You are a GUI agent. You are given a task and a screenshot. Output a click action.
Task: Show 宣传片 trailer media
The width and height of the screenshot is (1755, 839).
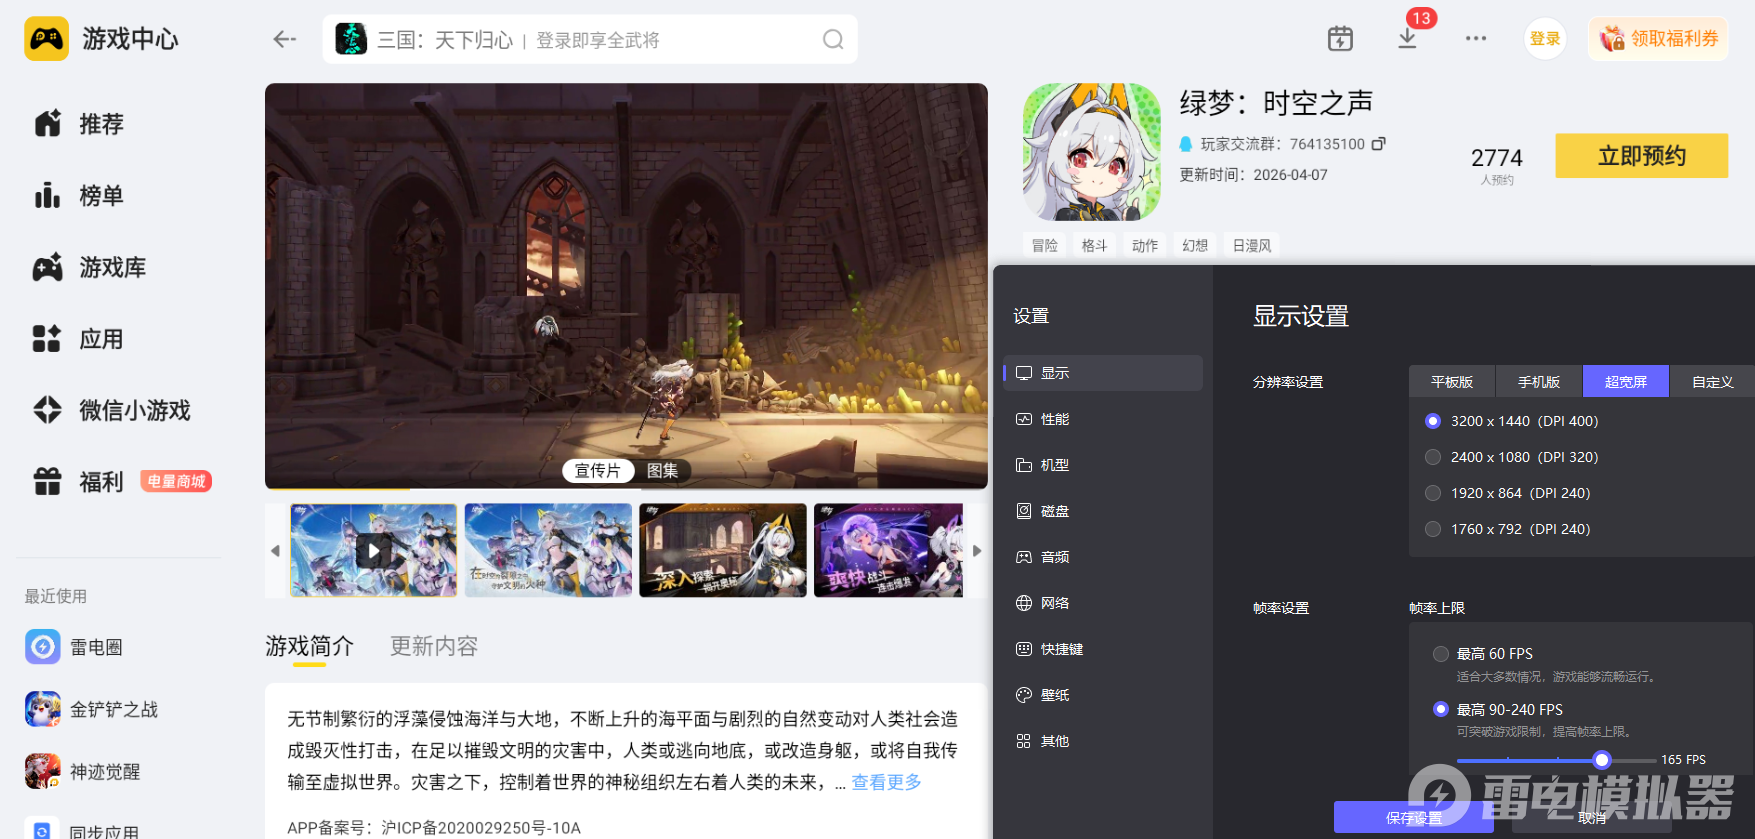point(598,471)
